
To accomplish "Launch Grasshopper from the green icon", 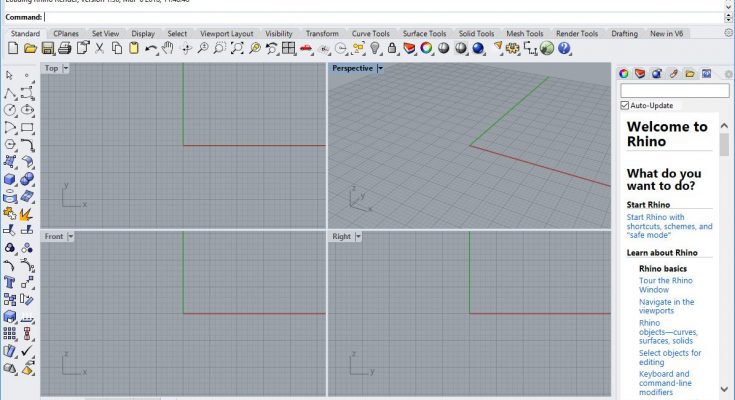I will [x=547, y=48].
